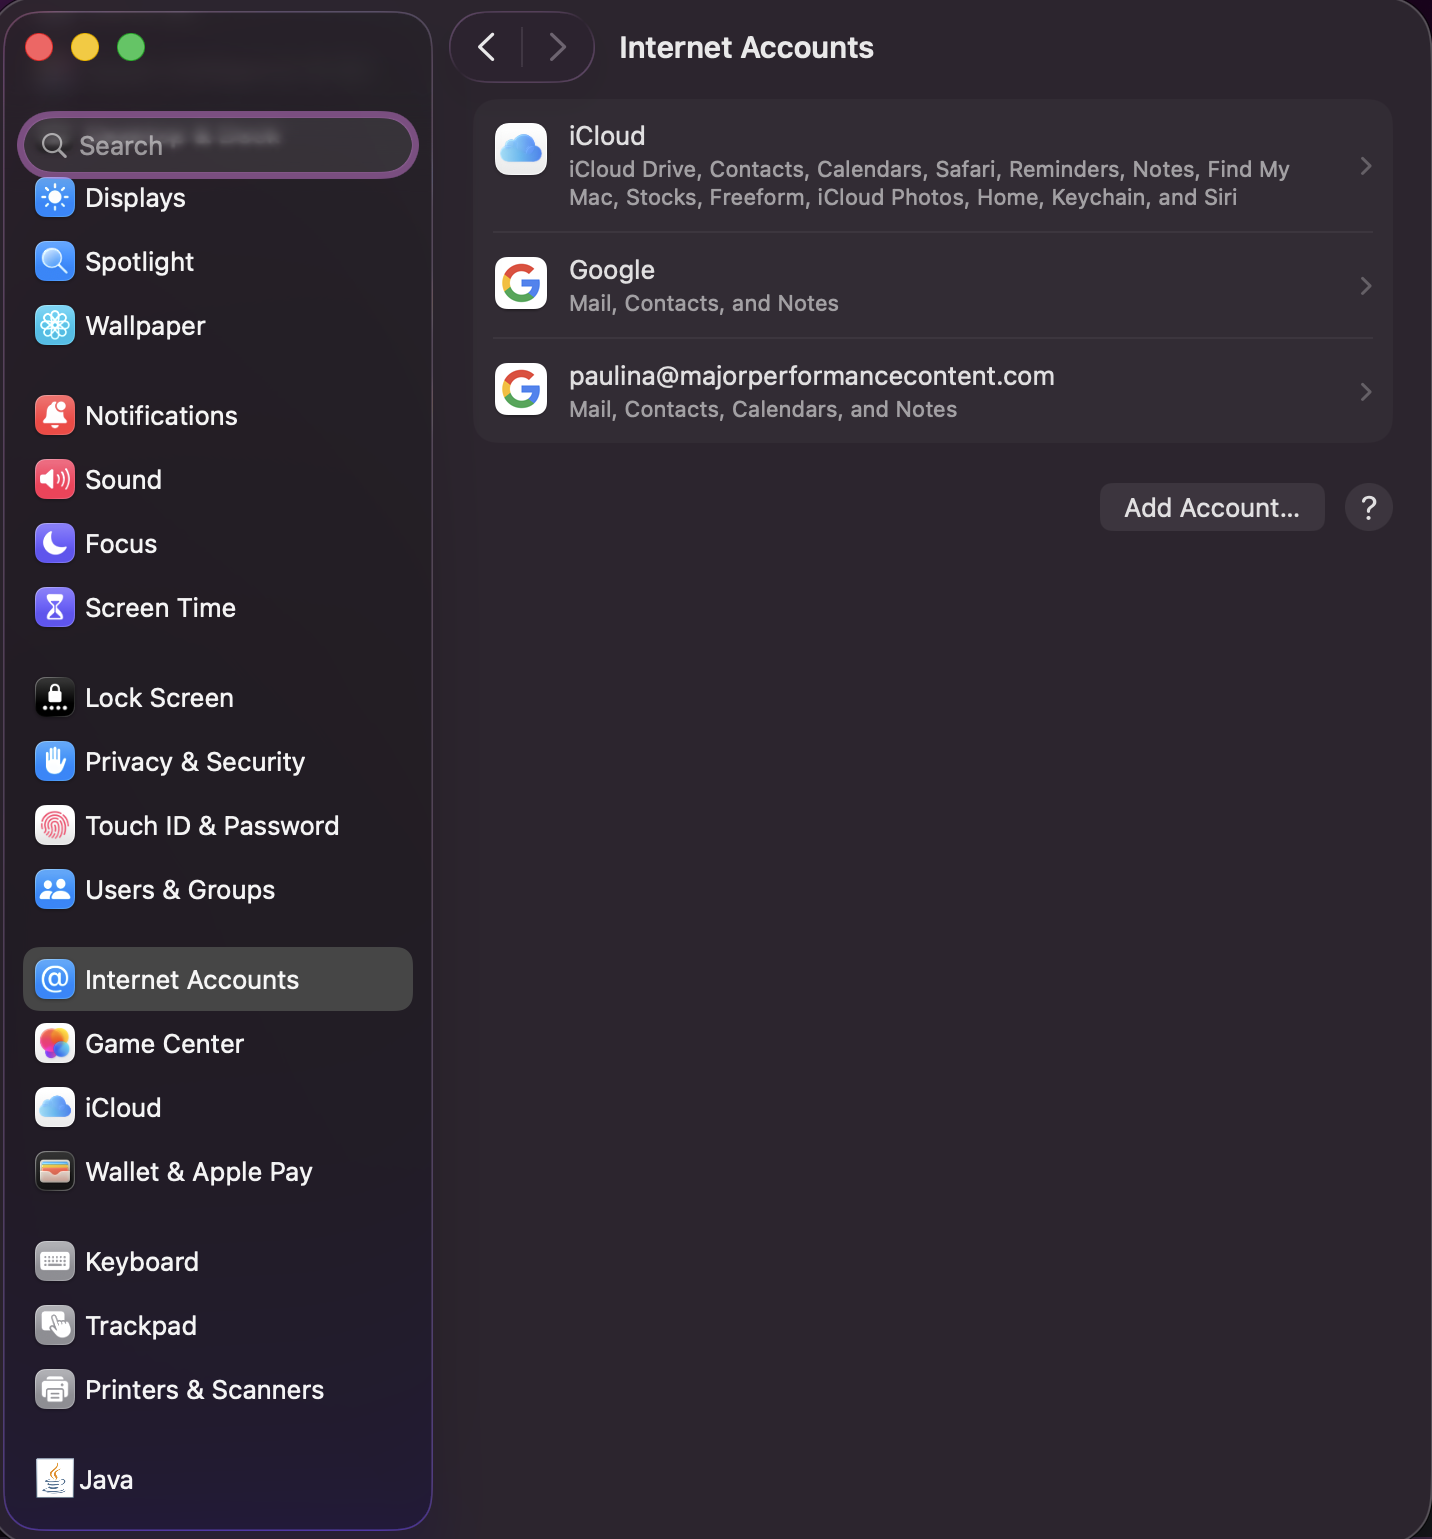Click the iCloud cloud icon in main pane

tap(520, 149)
